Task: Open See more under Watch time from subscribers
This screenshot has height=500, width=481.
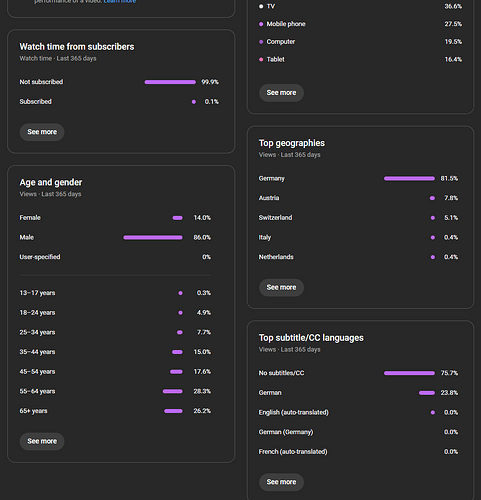Action: click(42, 132)
